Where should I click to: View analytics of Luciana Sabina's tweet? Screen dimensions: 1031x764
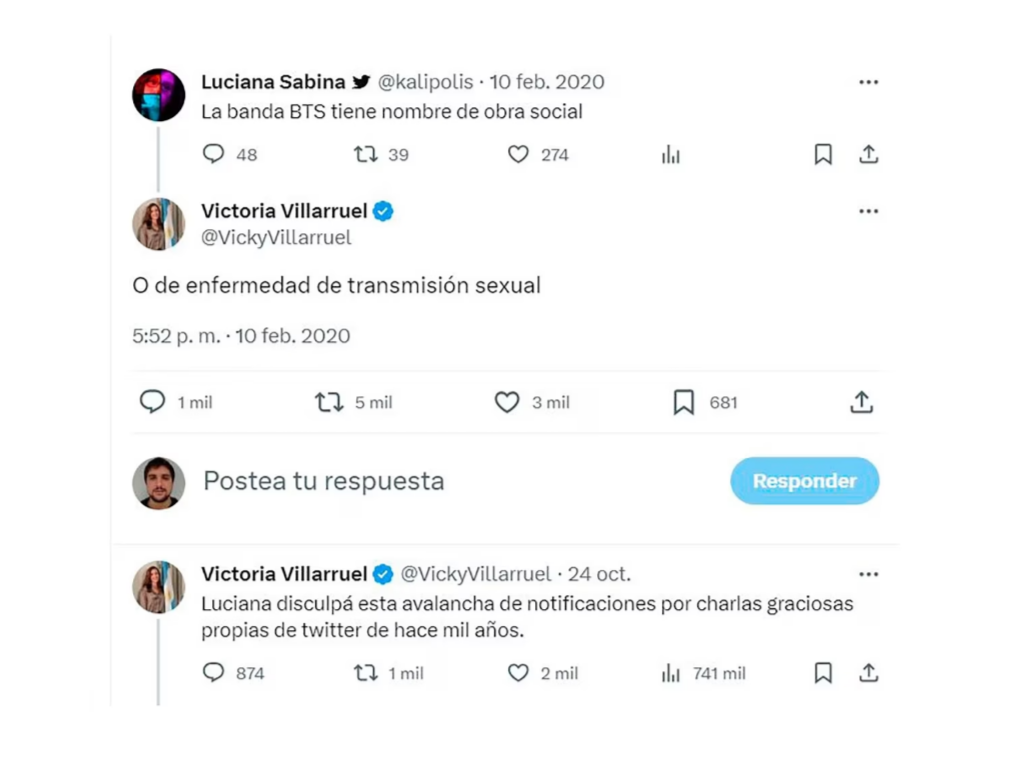671,154
